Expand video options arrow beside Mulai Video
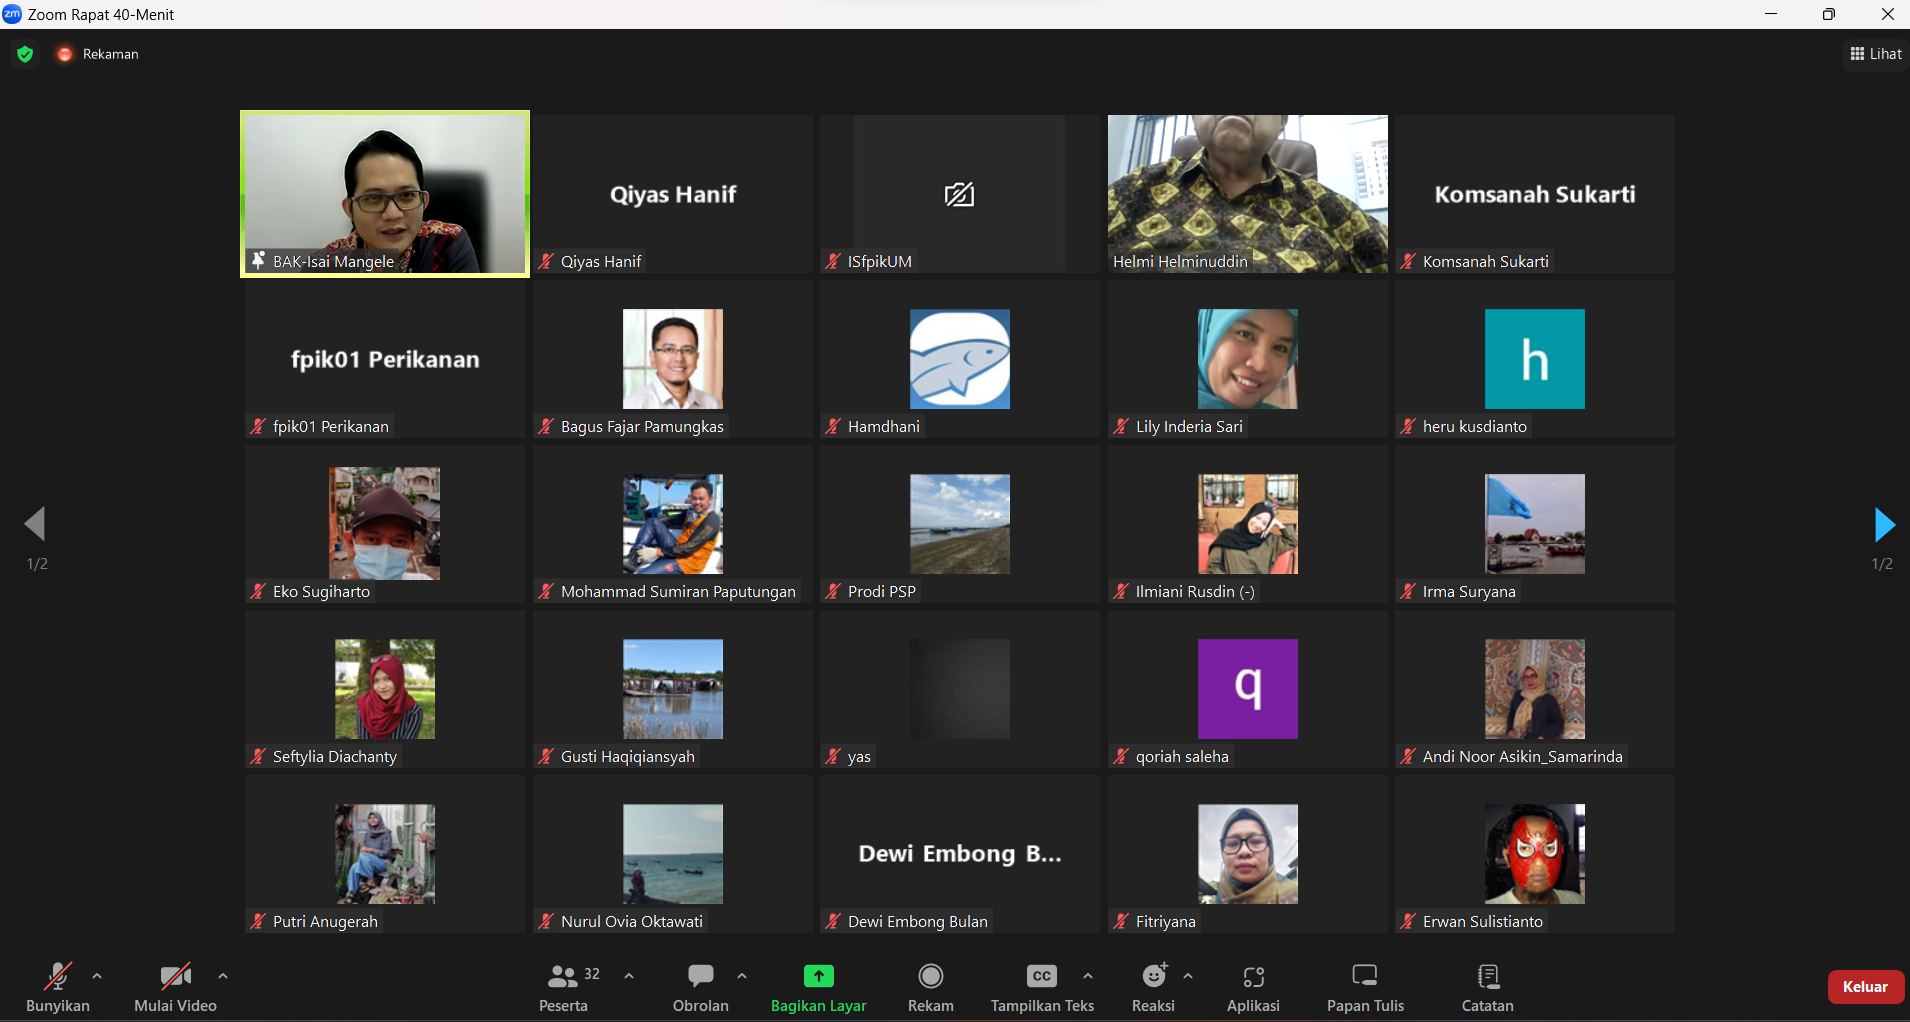This screenshot has height=1022, width=1910. 223,976
